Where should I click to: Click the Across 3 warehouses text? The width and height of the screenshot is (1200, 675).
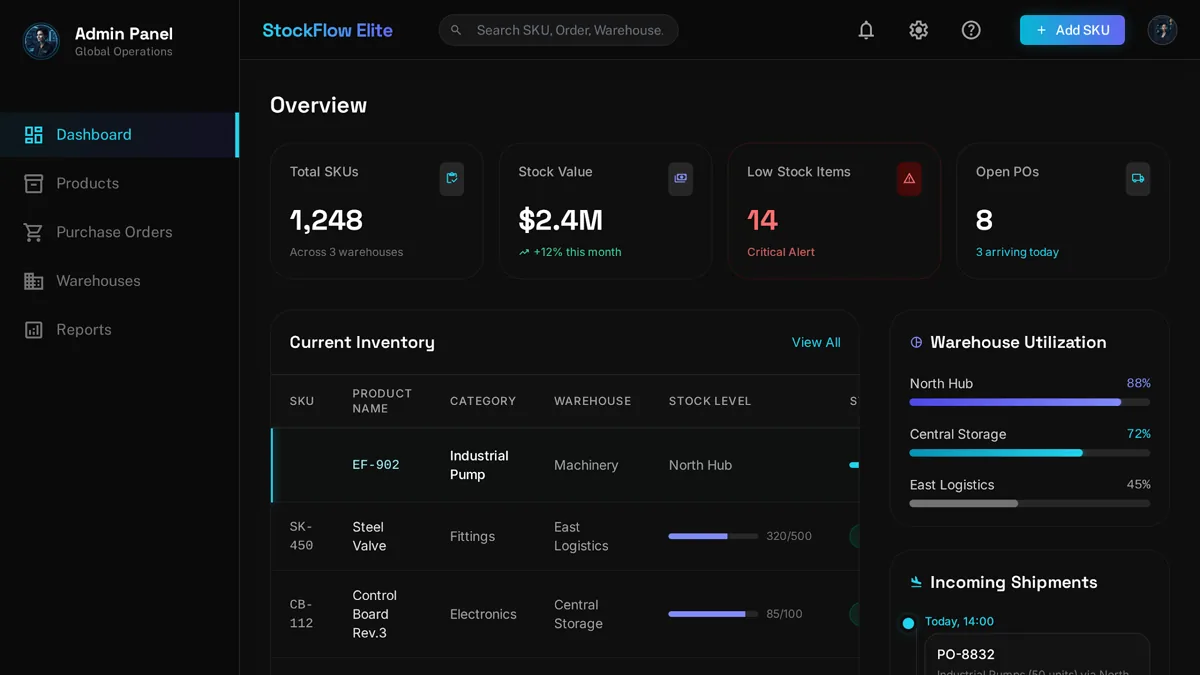coord(346,252)
